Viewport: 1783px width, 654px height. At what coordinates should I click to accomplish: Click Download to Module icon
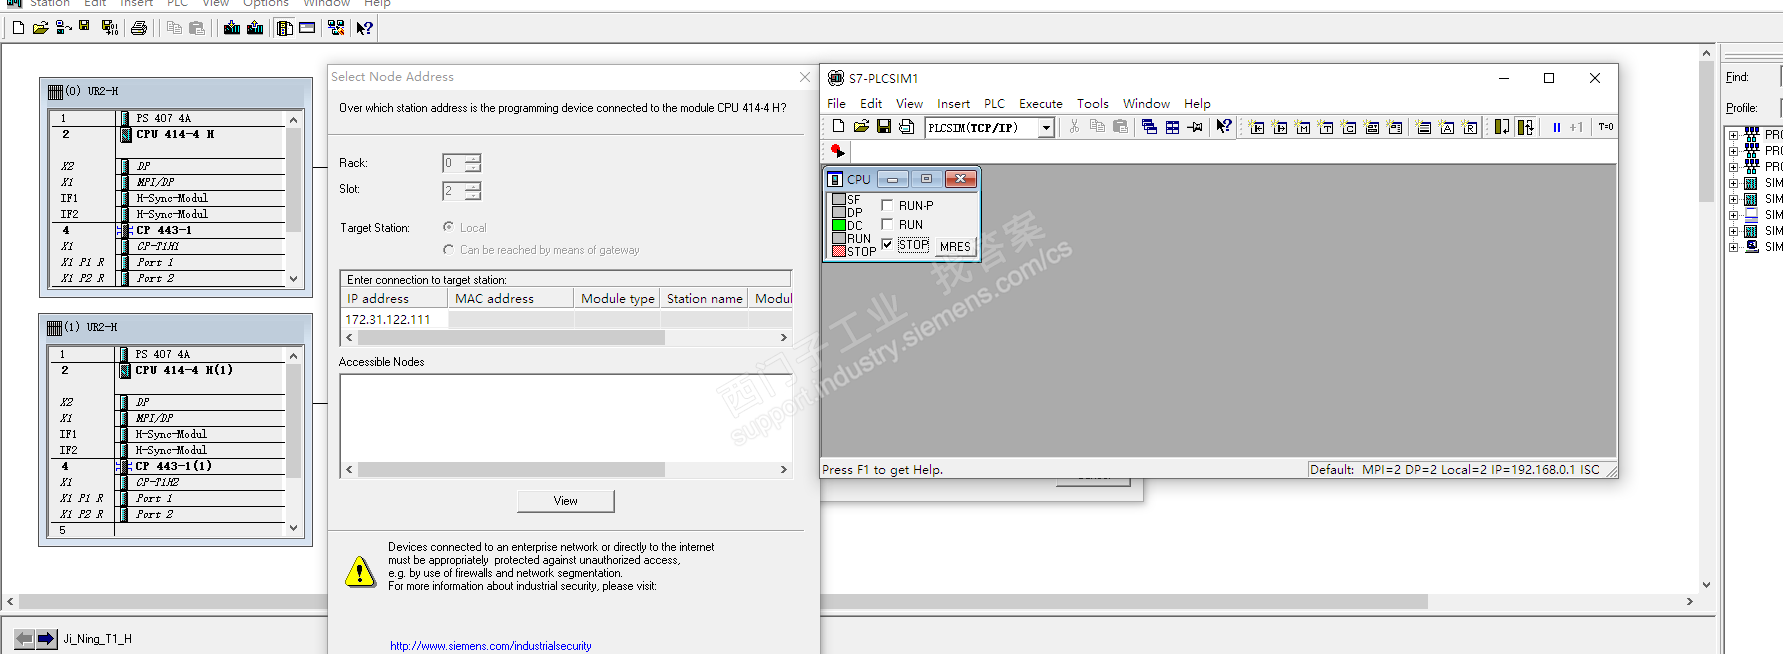click(x=232, y=28)
